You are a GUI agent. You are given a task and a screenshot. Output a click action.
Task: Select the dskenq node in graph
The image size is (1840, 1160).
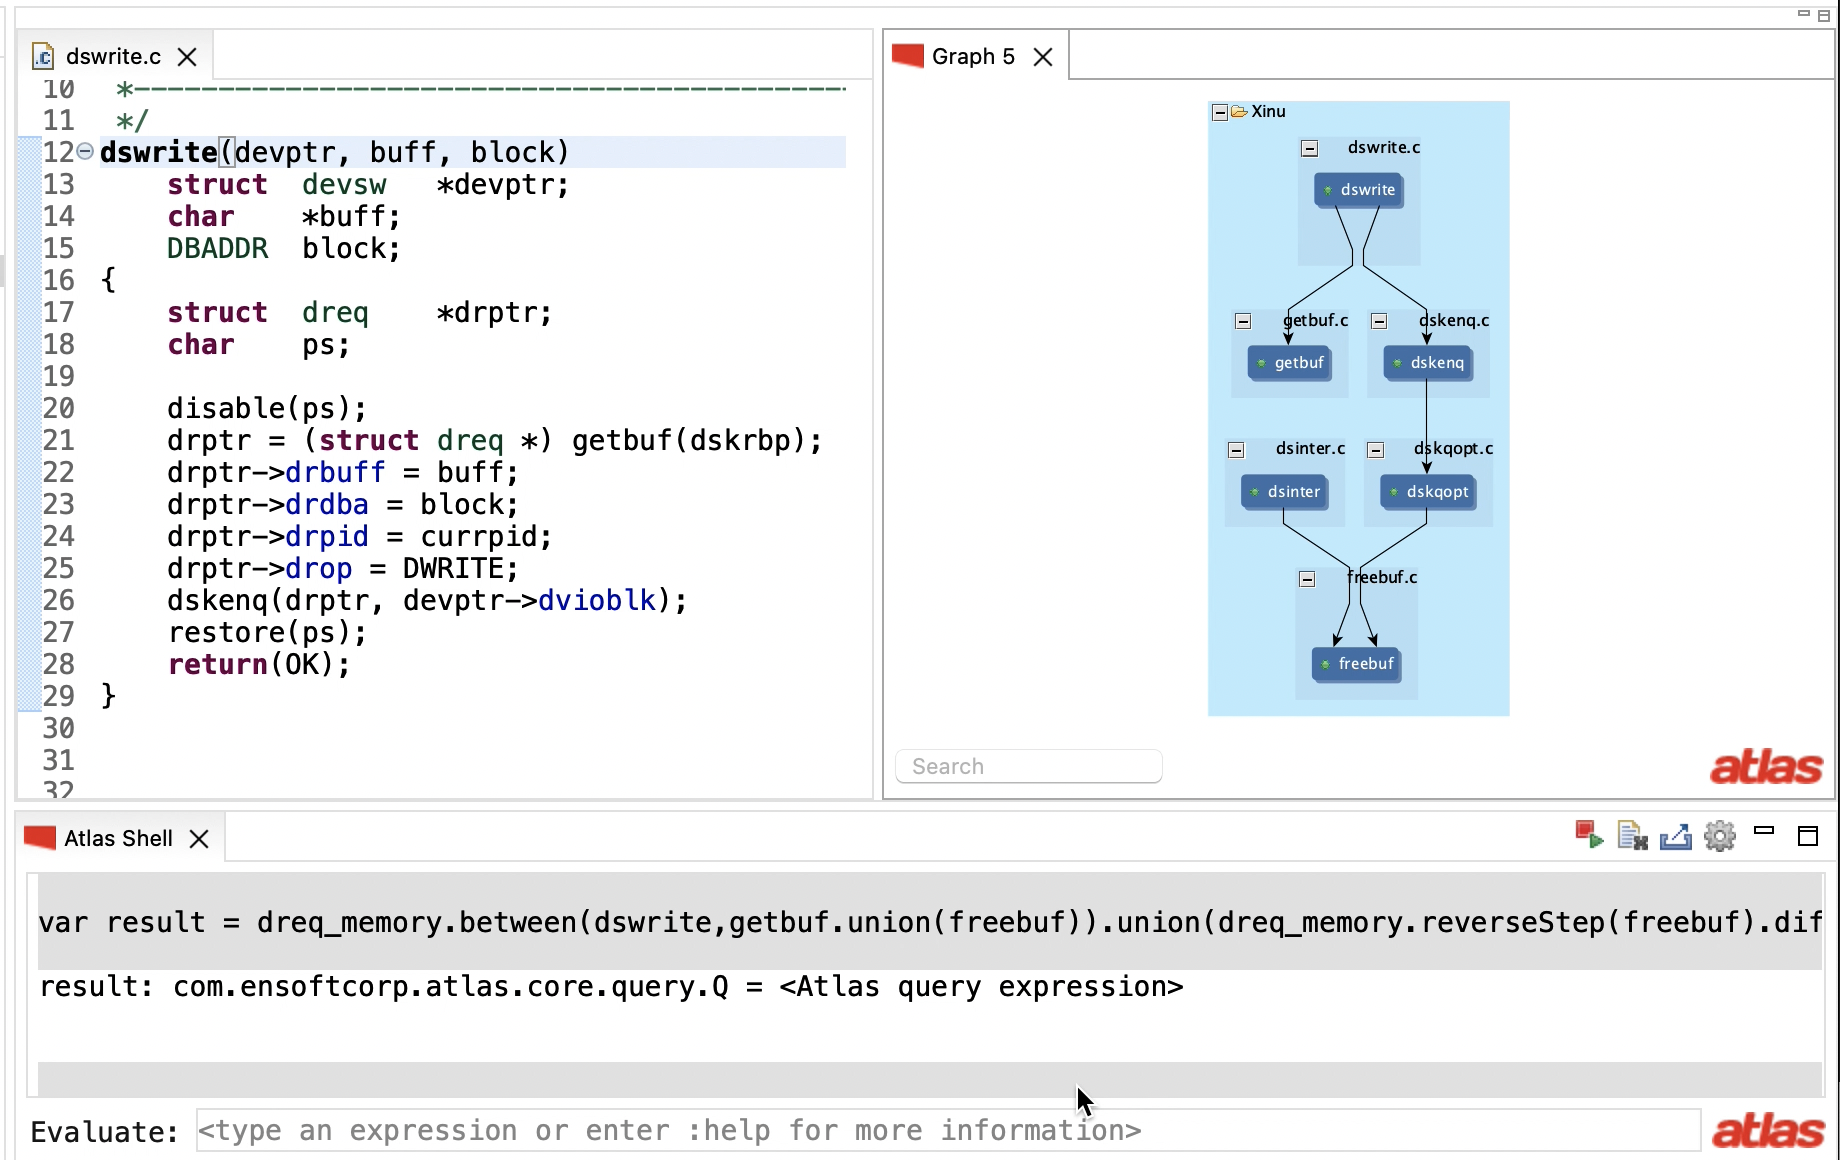tap(1428, 363)
